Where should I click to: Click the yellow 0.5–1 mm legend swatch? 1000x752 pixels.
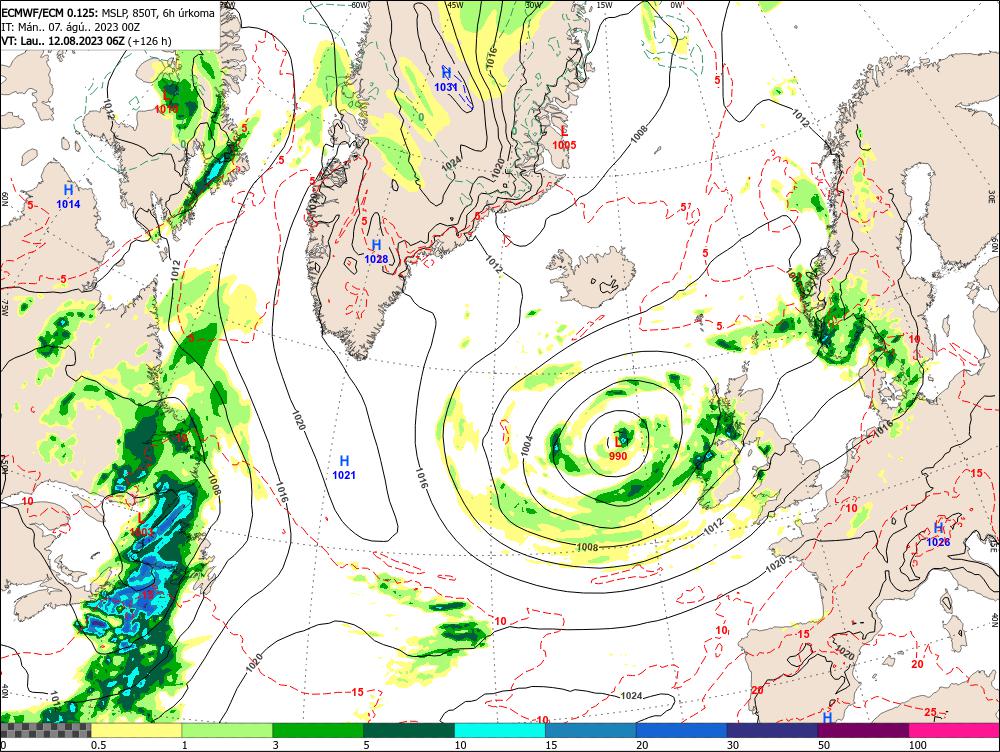[136, 730]
